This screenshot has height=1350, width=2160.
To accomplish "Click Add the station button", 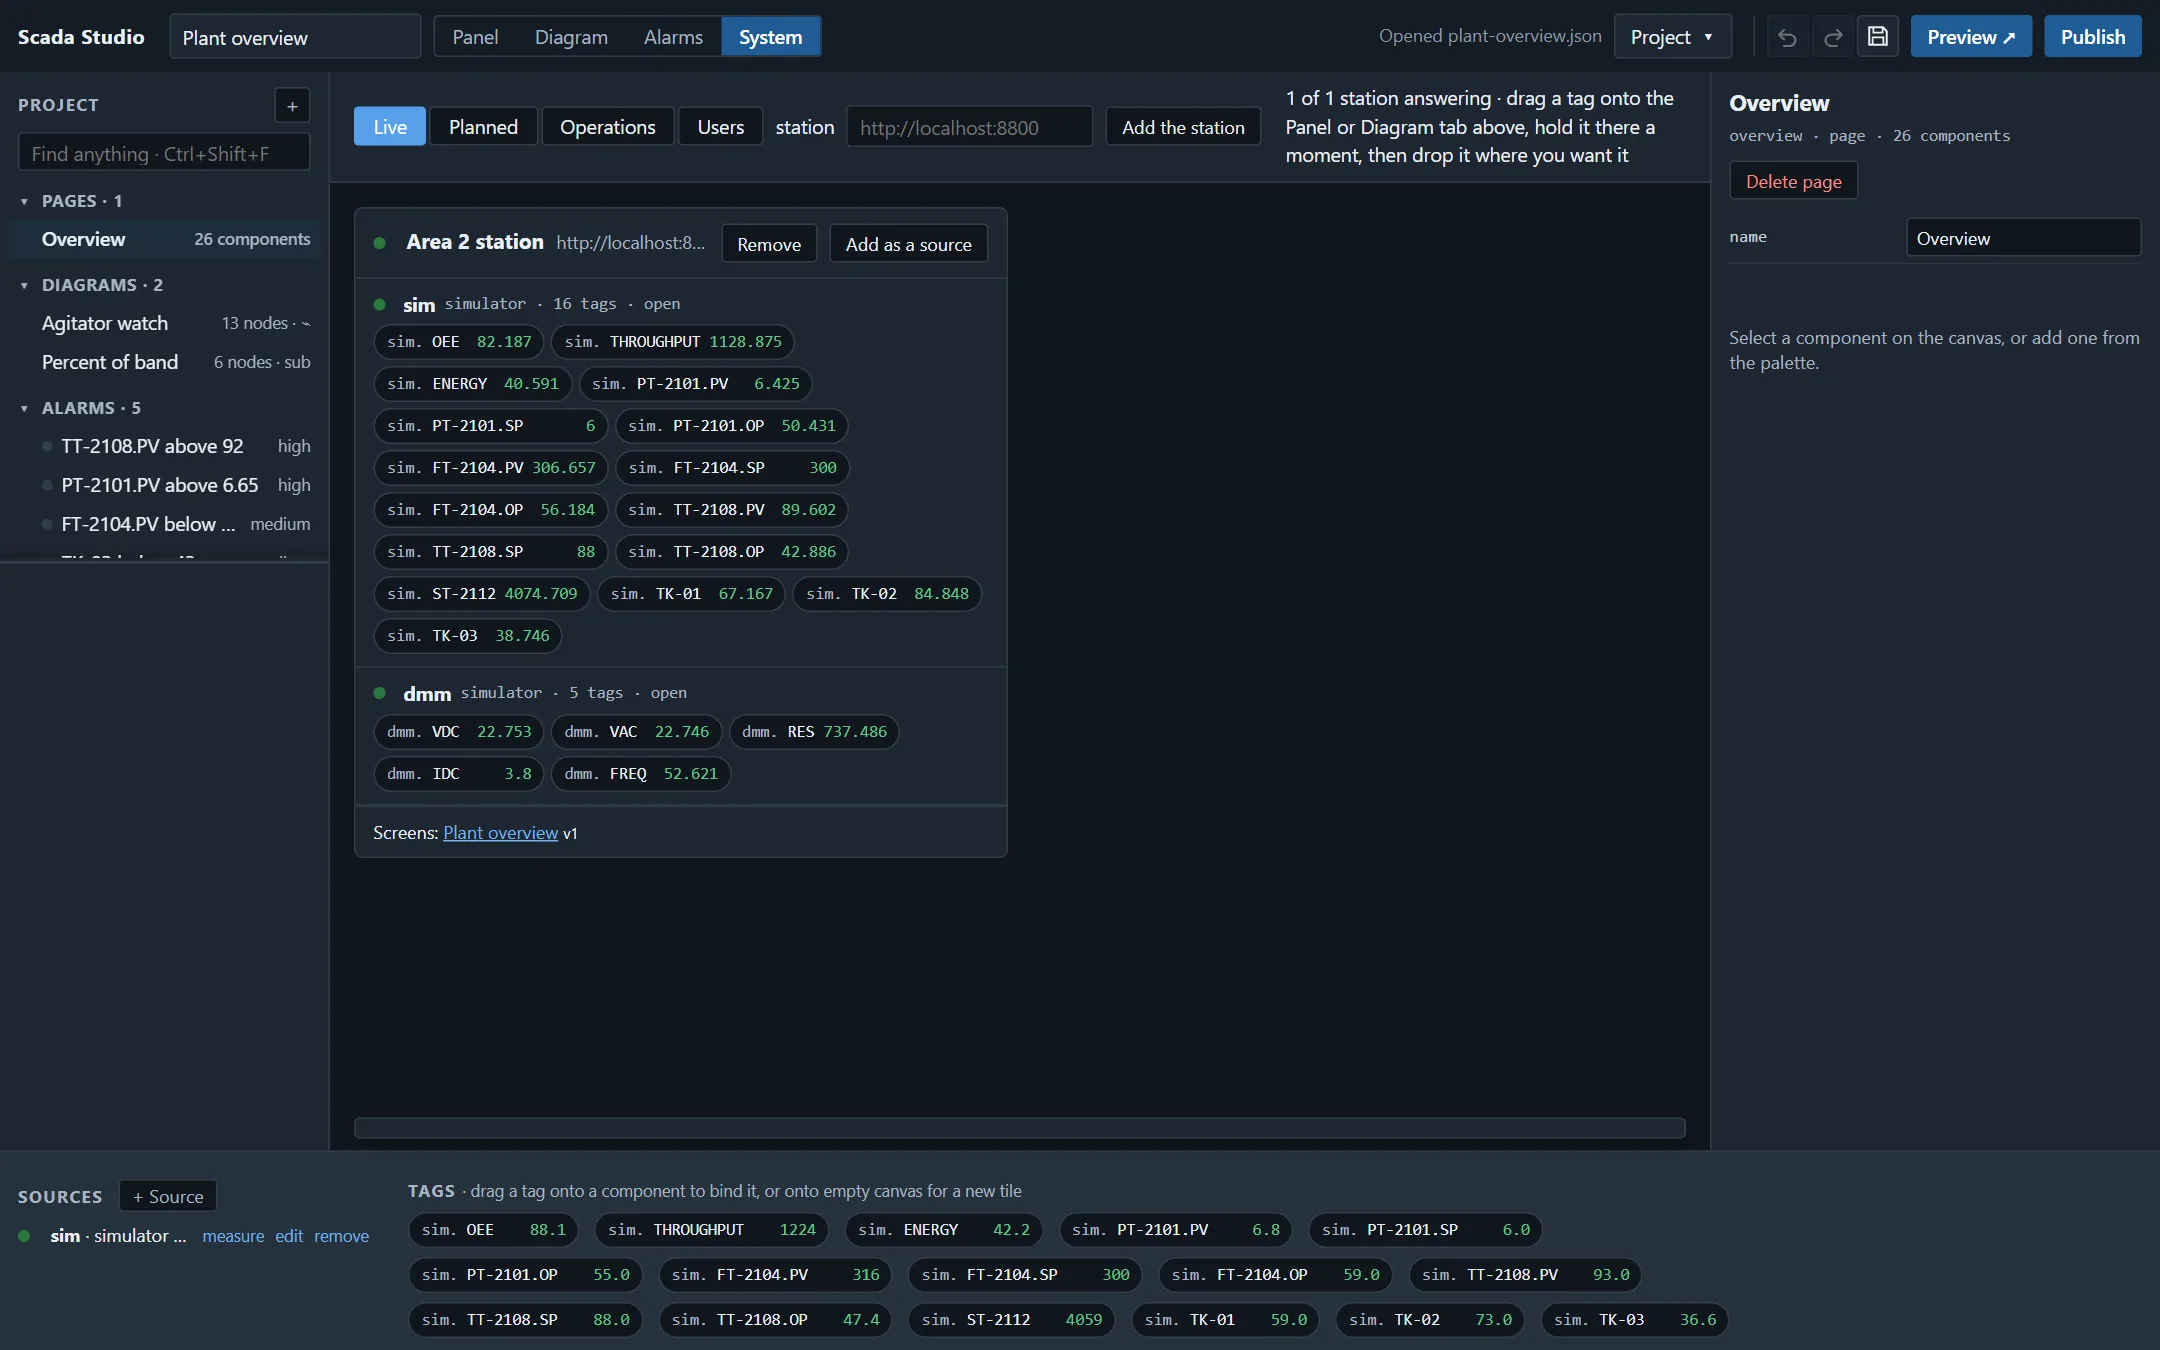I will pyautogui.click(x=1183, y=127).
